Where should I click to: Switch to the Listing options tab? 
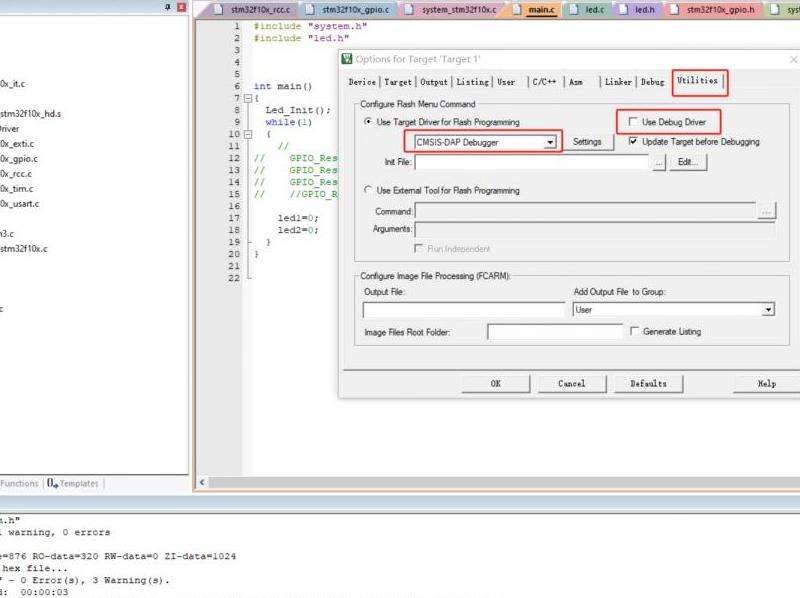point(472,82)
